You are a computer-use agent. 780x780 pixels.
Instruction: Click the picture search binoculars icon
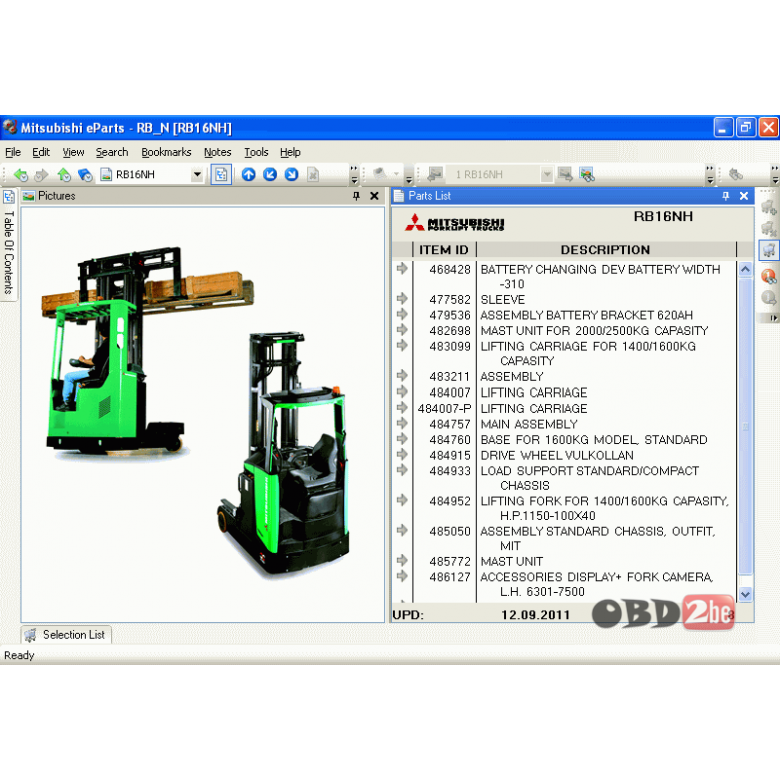point(587,175)
